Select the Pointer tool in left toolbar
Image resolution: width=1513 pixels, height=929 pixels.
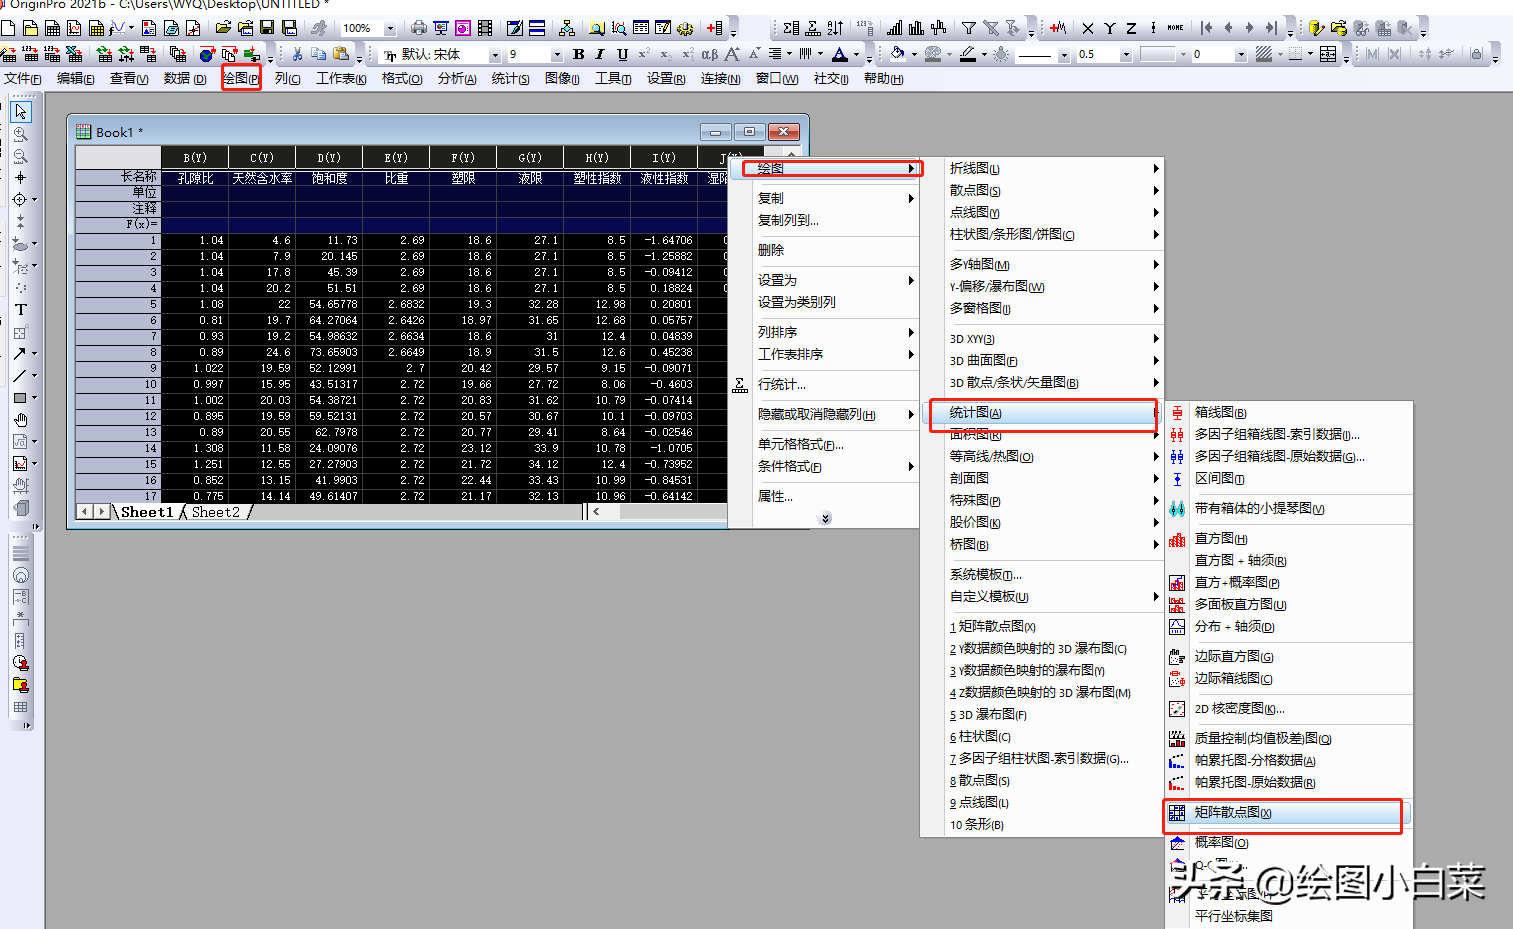click(x=21, y=112)
